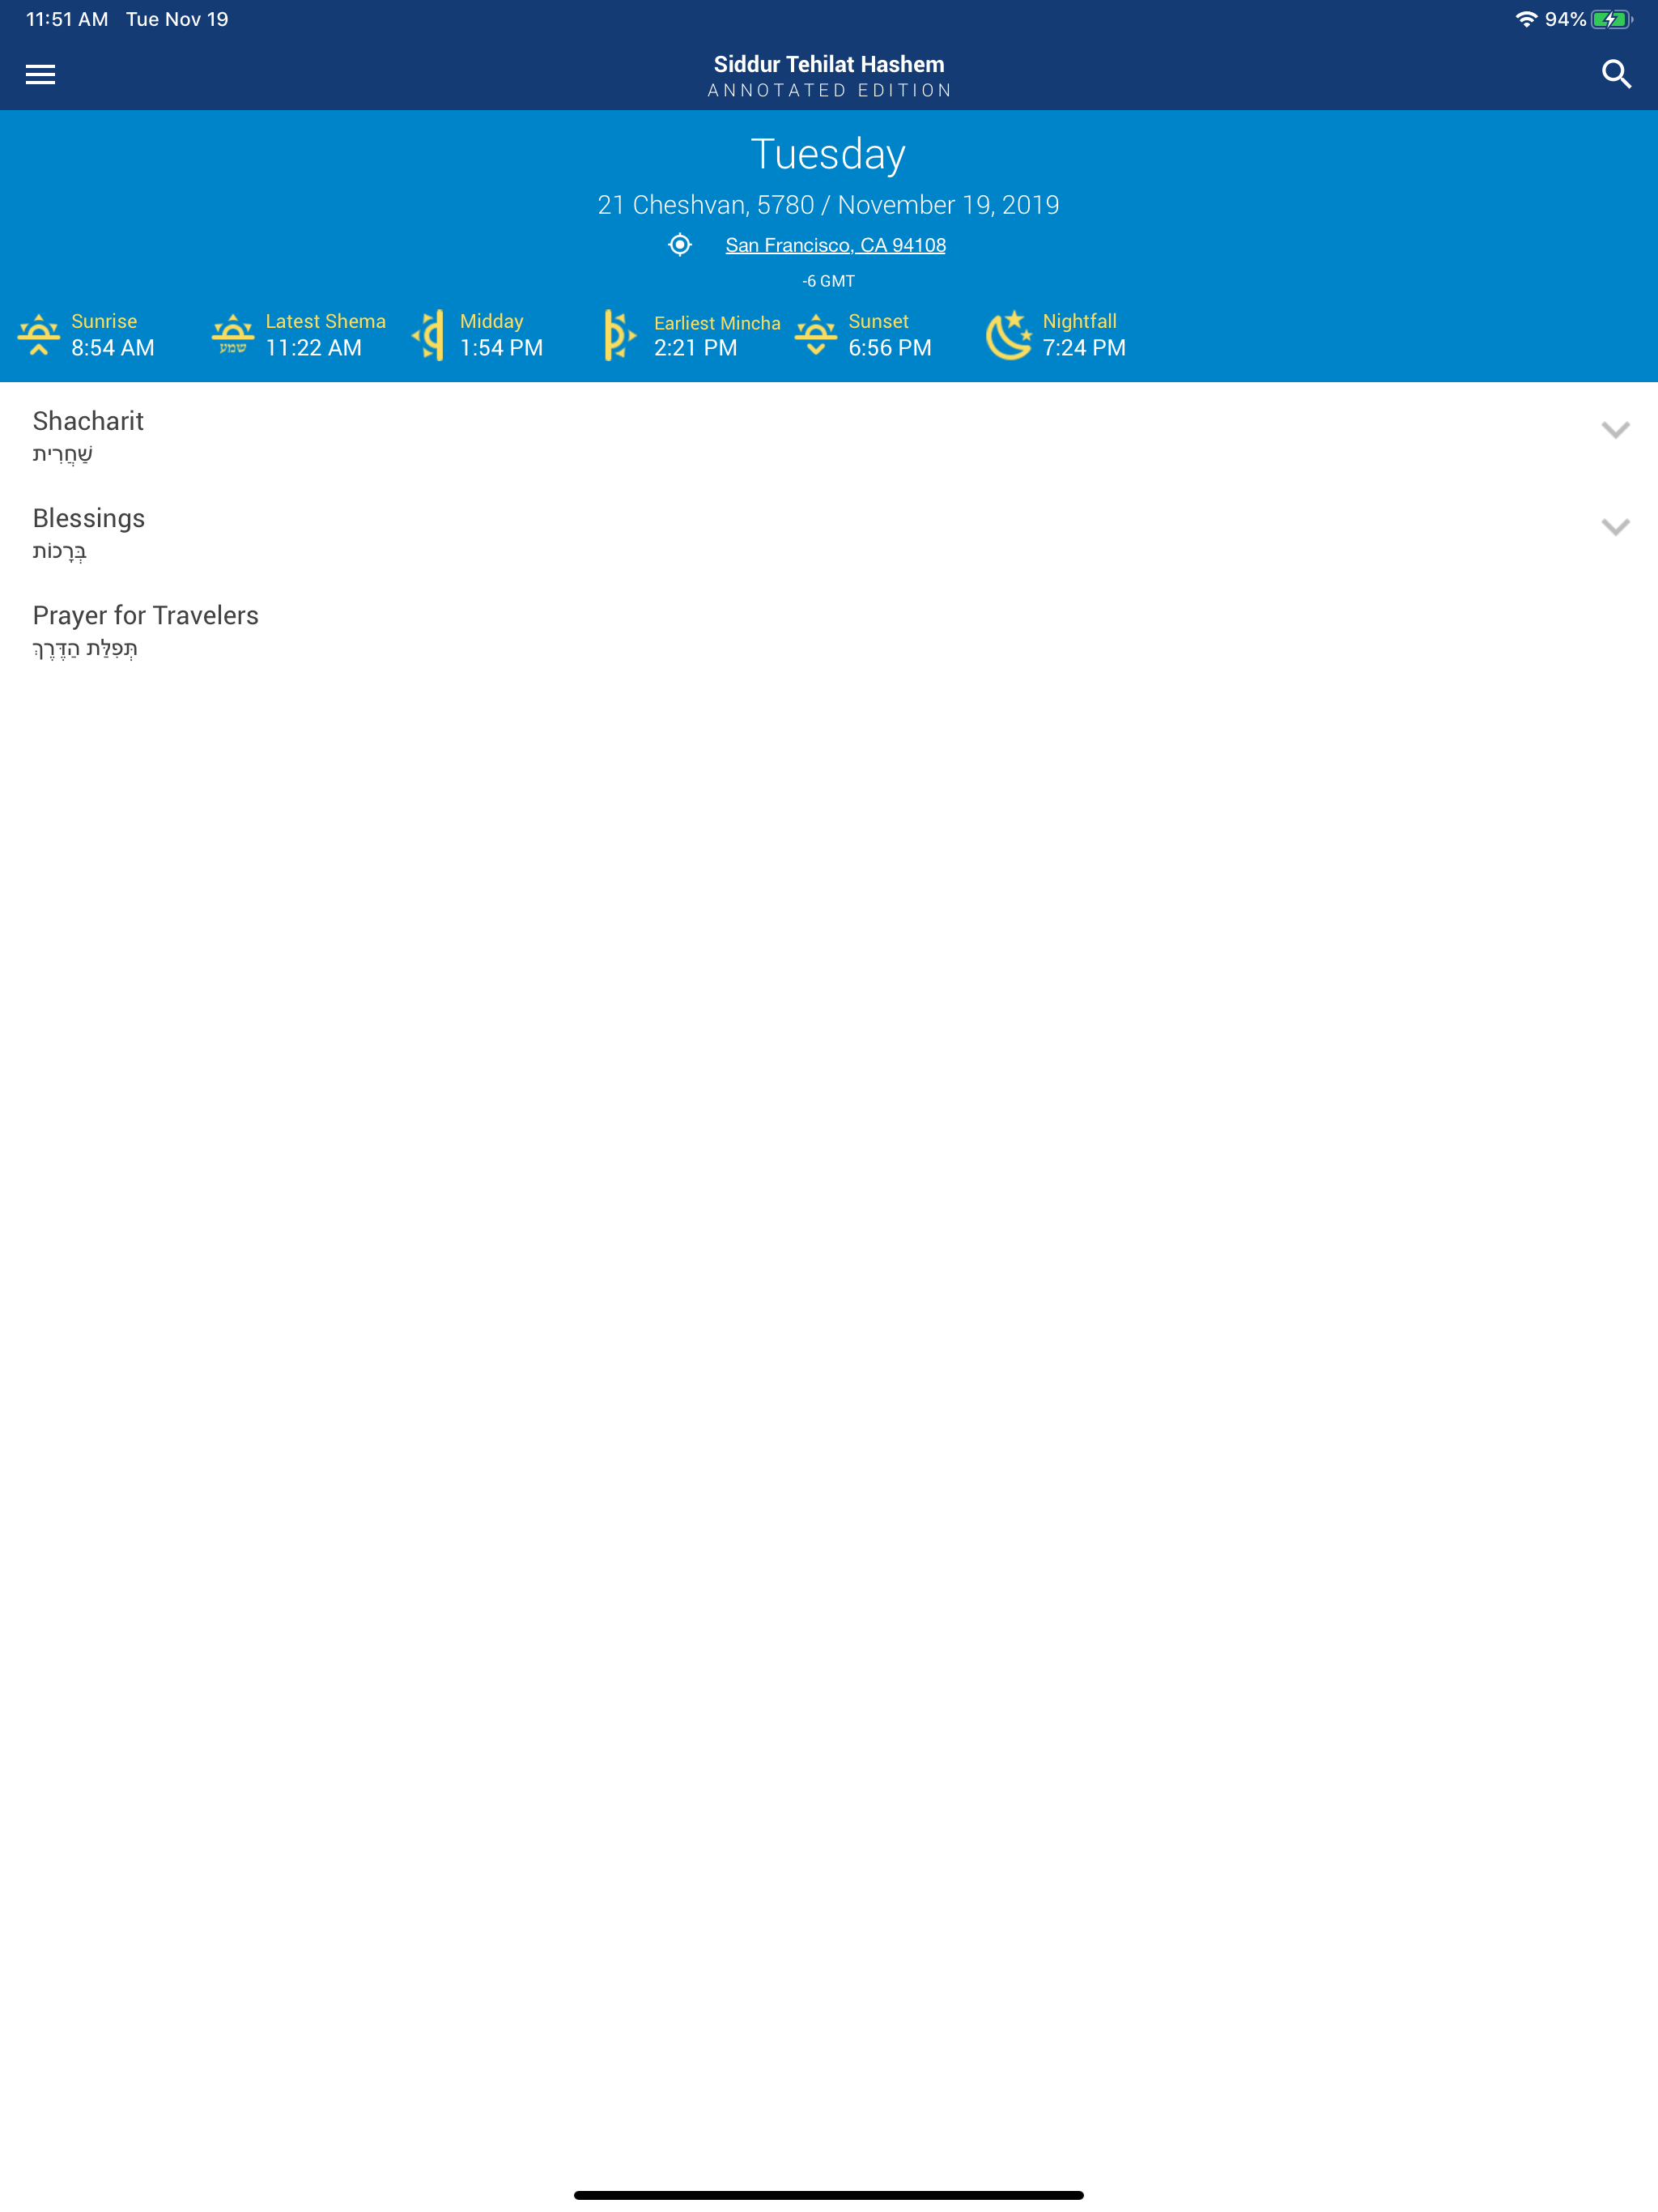1658x2212 pixels.
Task: Tap the Sunset icon
Action: point(816,335)
